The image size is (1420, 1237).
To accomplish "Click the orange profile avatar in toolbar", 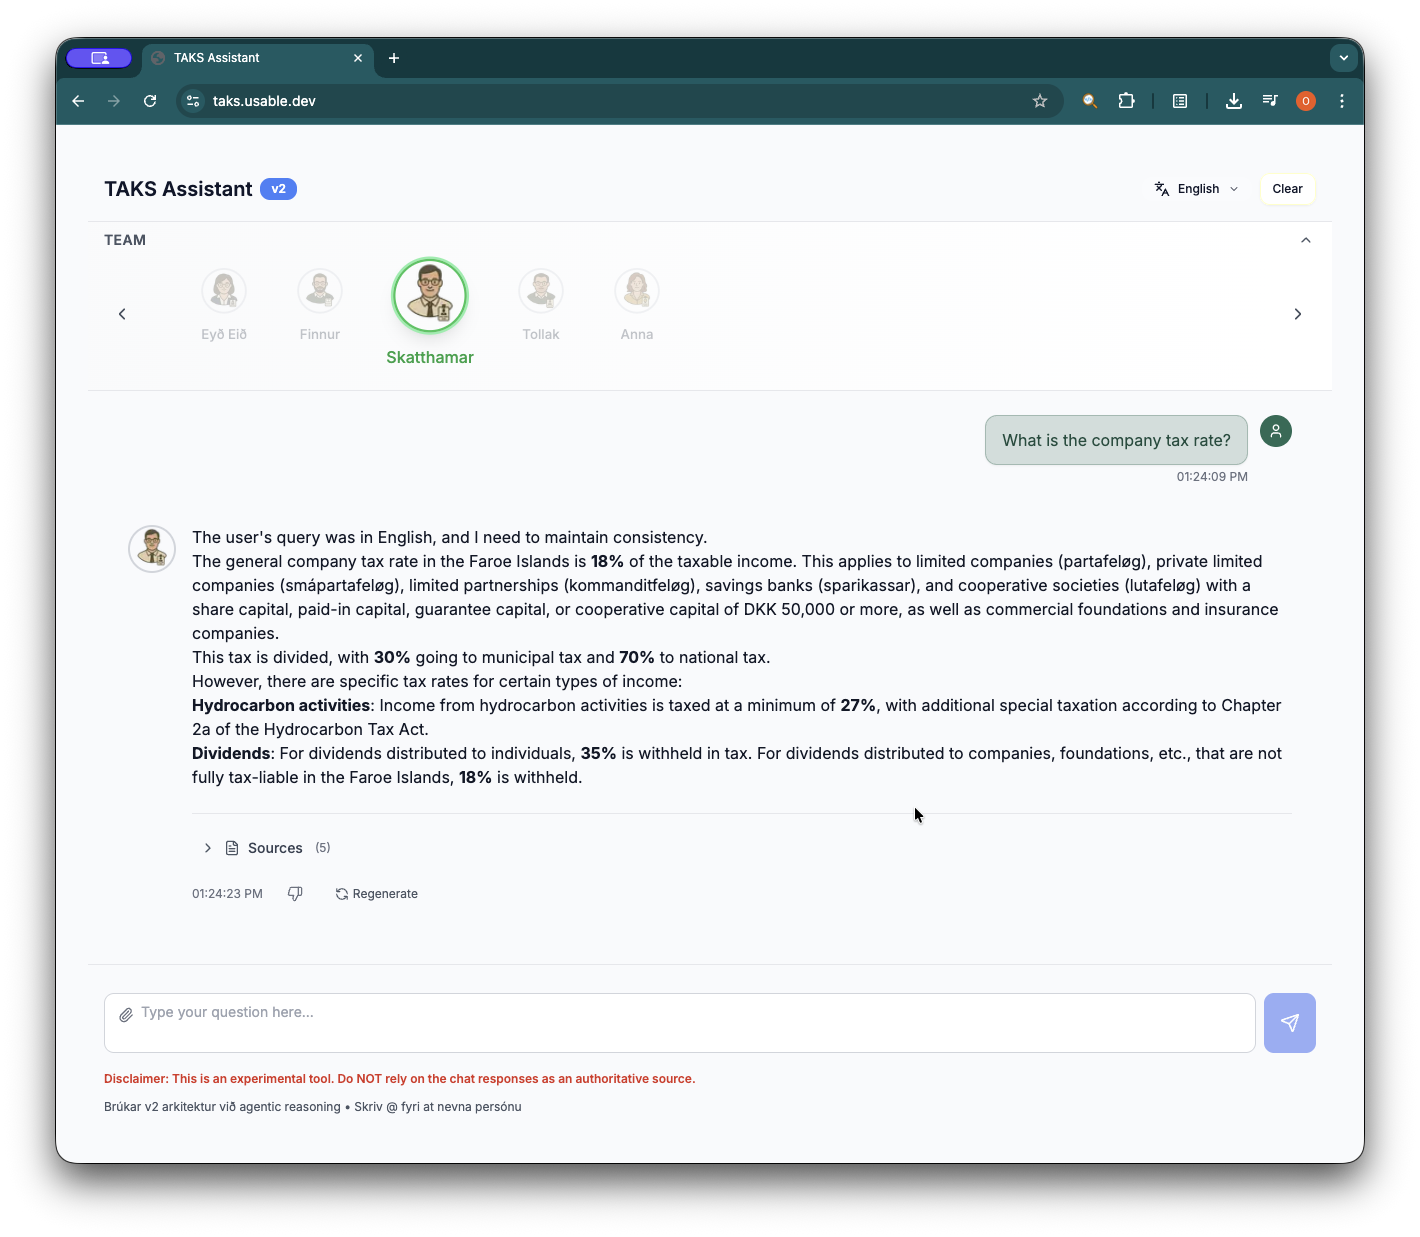I will tap(1306, 100).
